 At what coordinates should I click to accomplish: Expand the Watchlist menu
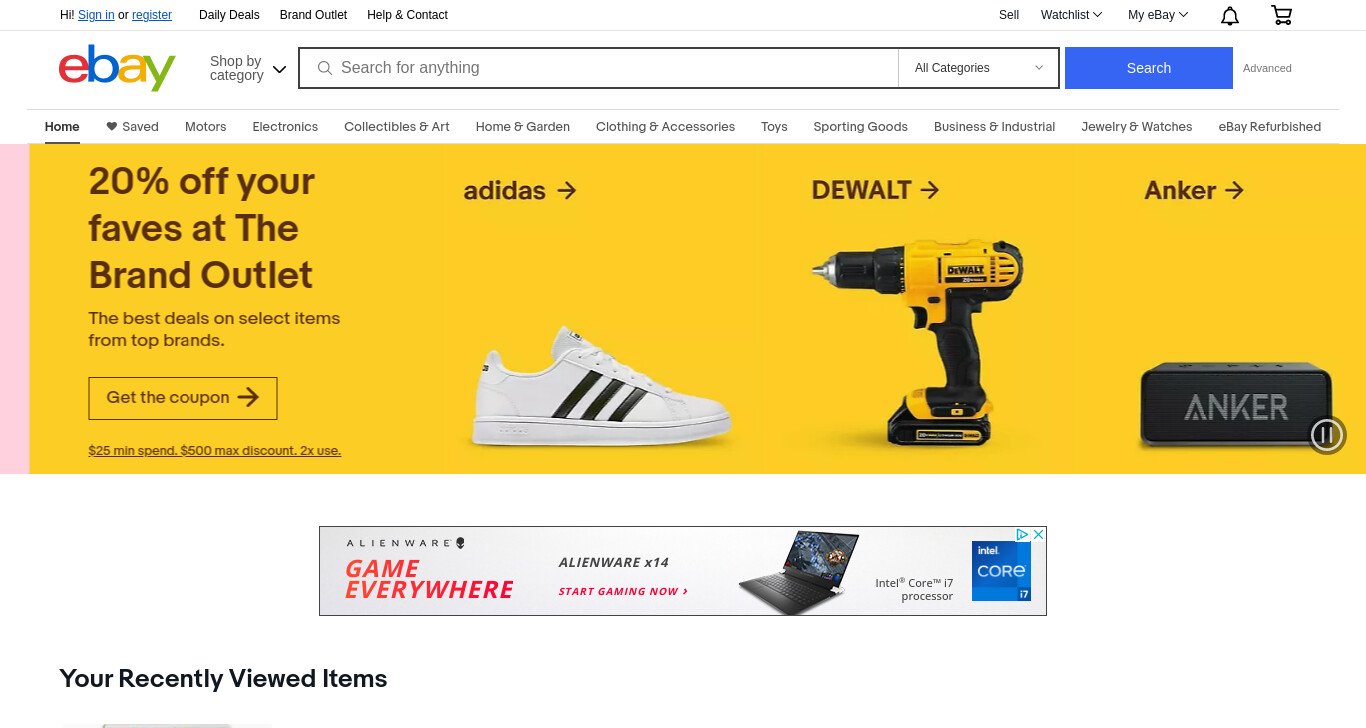pyautogui.click(x=1071, y=15)
